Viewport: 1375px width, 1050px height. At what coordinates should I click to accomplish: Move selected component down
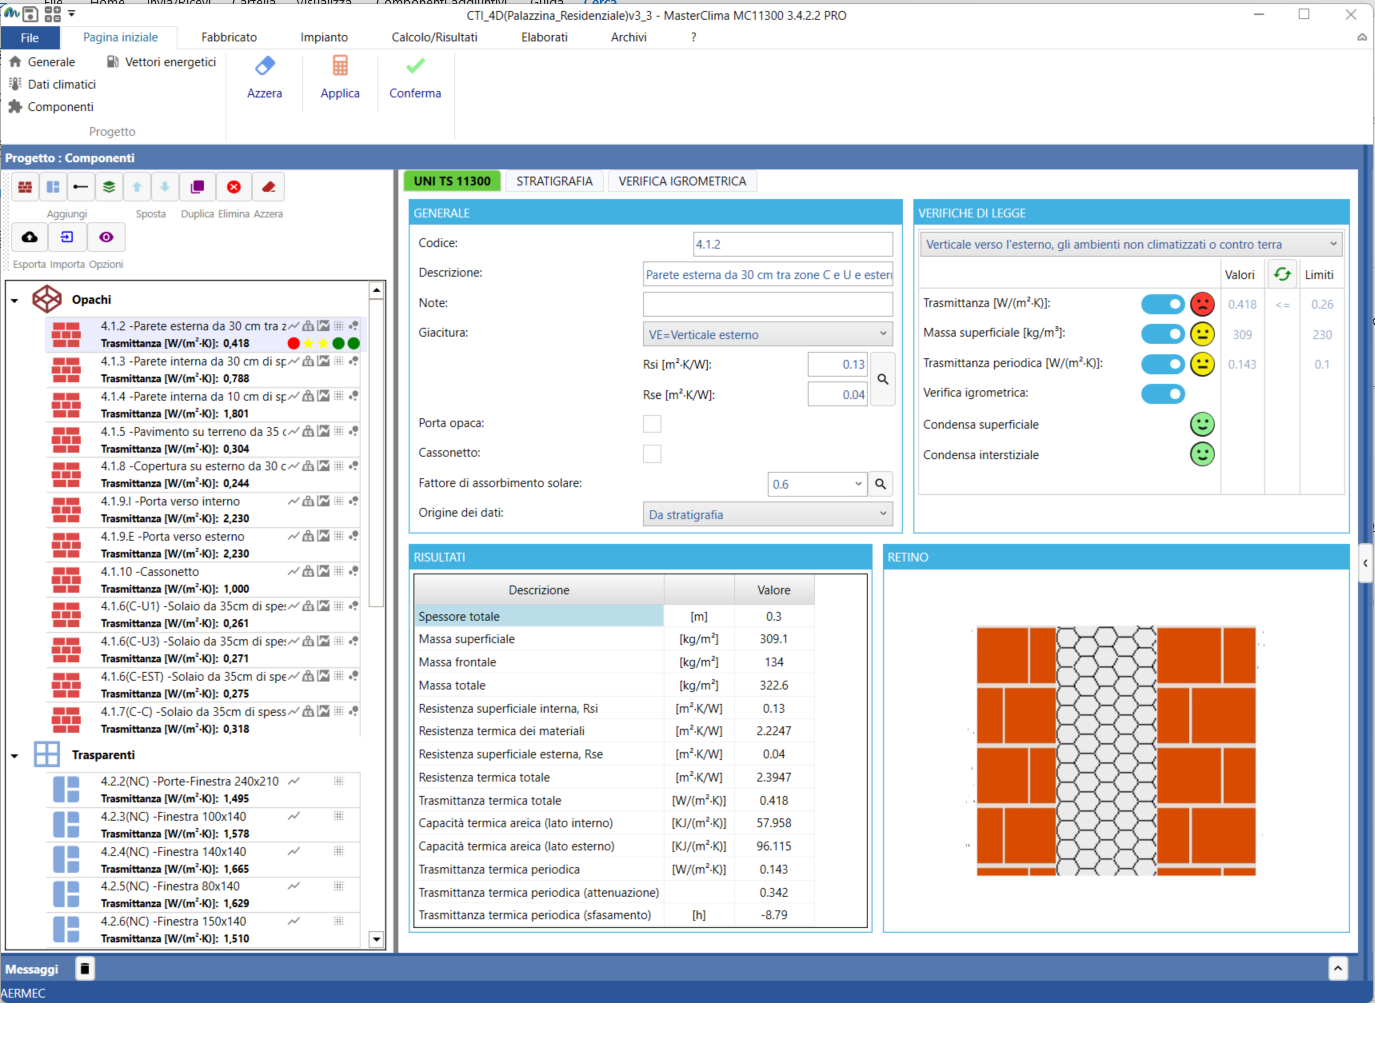[x=165, y=187]
